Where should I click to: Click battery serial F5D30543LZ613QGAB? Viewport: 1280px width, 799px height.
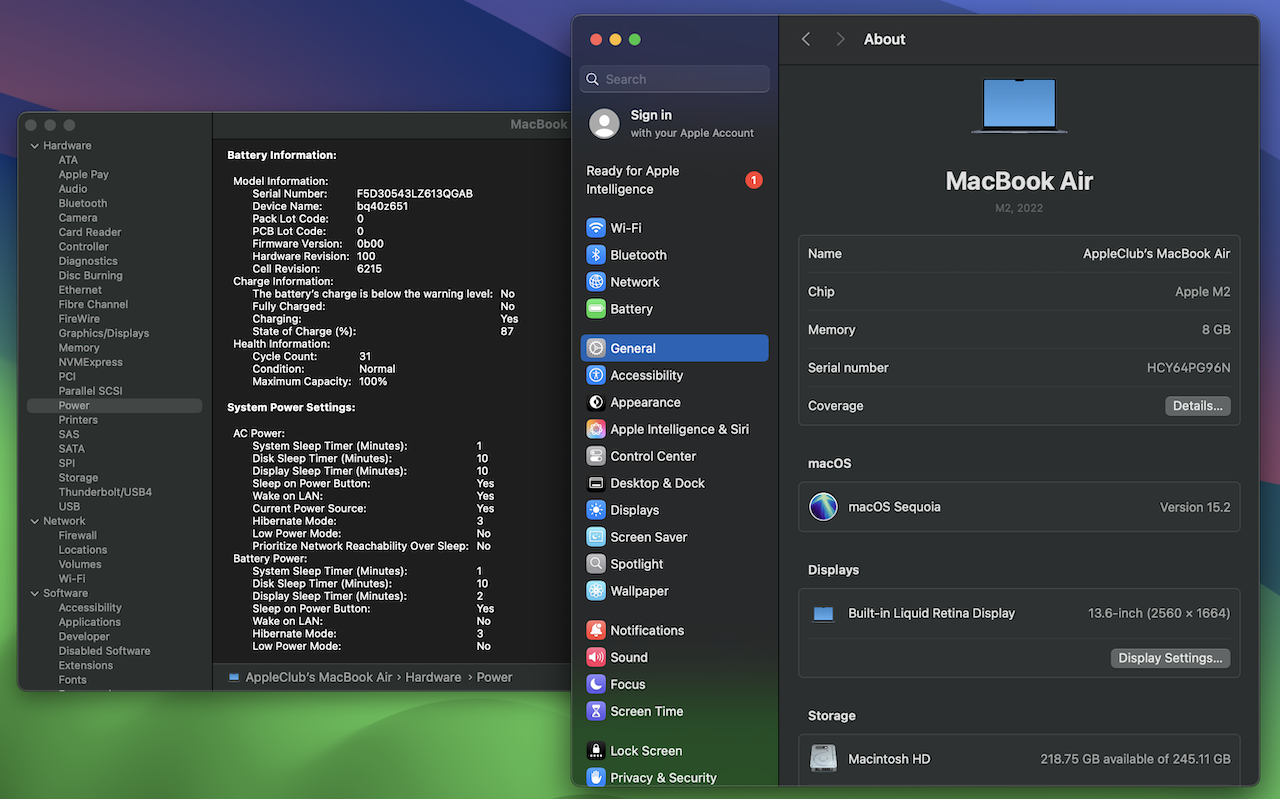(415, 194)
